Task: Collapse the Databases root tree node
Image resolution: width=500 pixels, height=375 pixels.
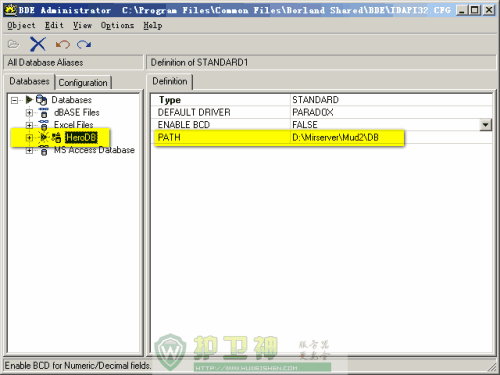Action: [14, 100]
